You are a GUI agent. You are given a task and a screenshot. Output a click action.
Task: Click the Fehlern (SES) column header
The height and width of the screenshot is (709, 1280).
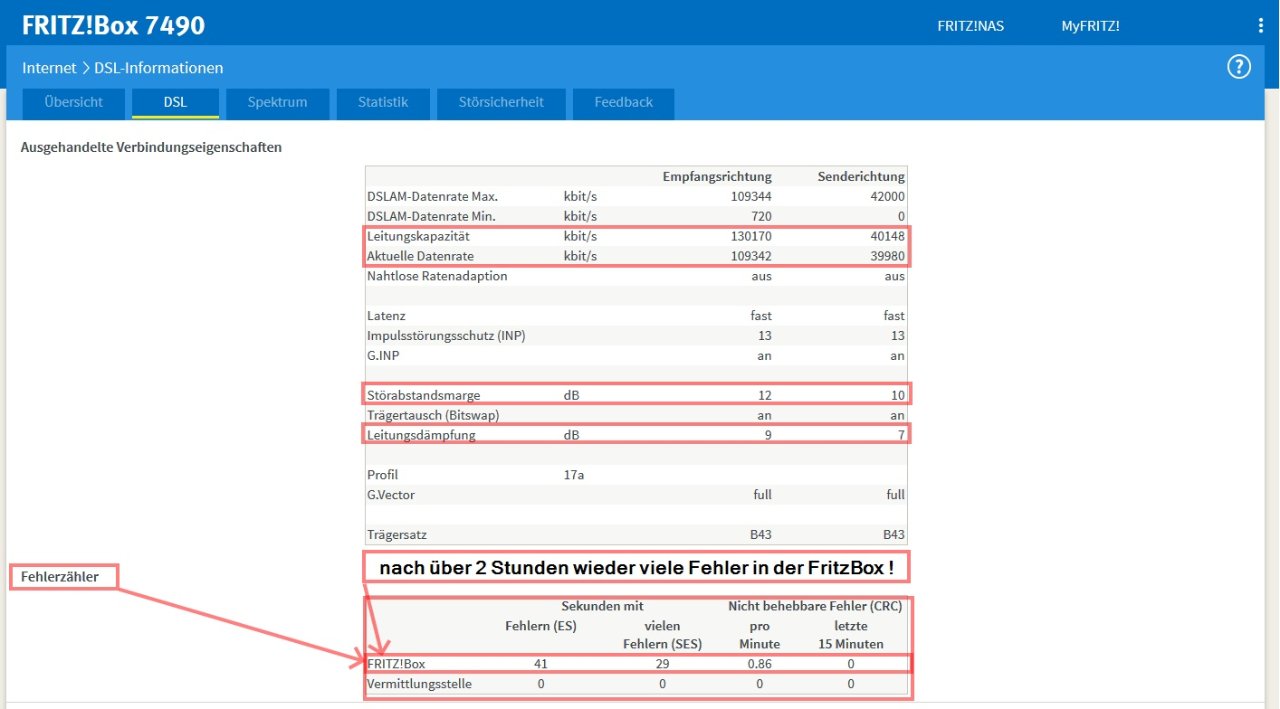tap(662, 644)
